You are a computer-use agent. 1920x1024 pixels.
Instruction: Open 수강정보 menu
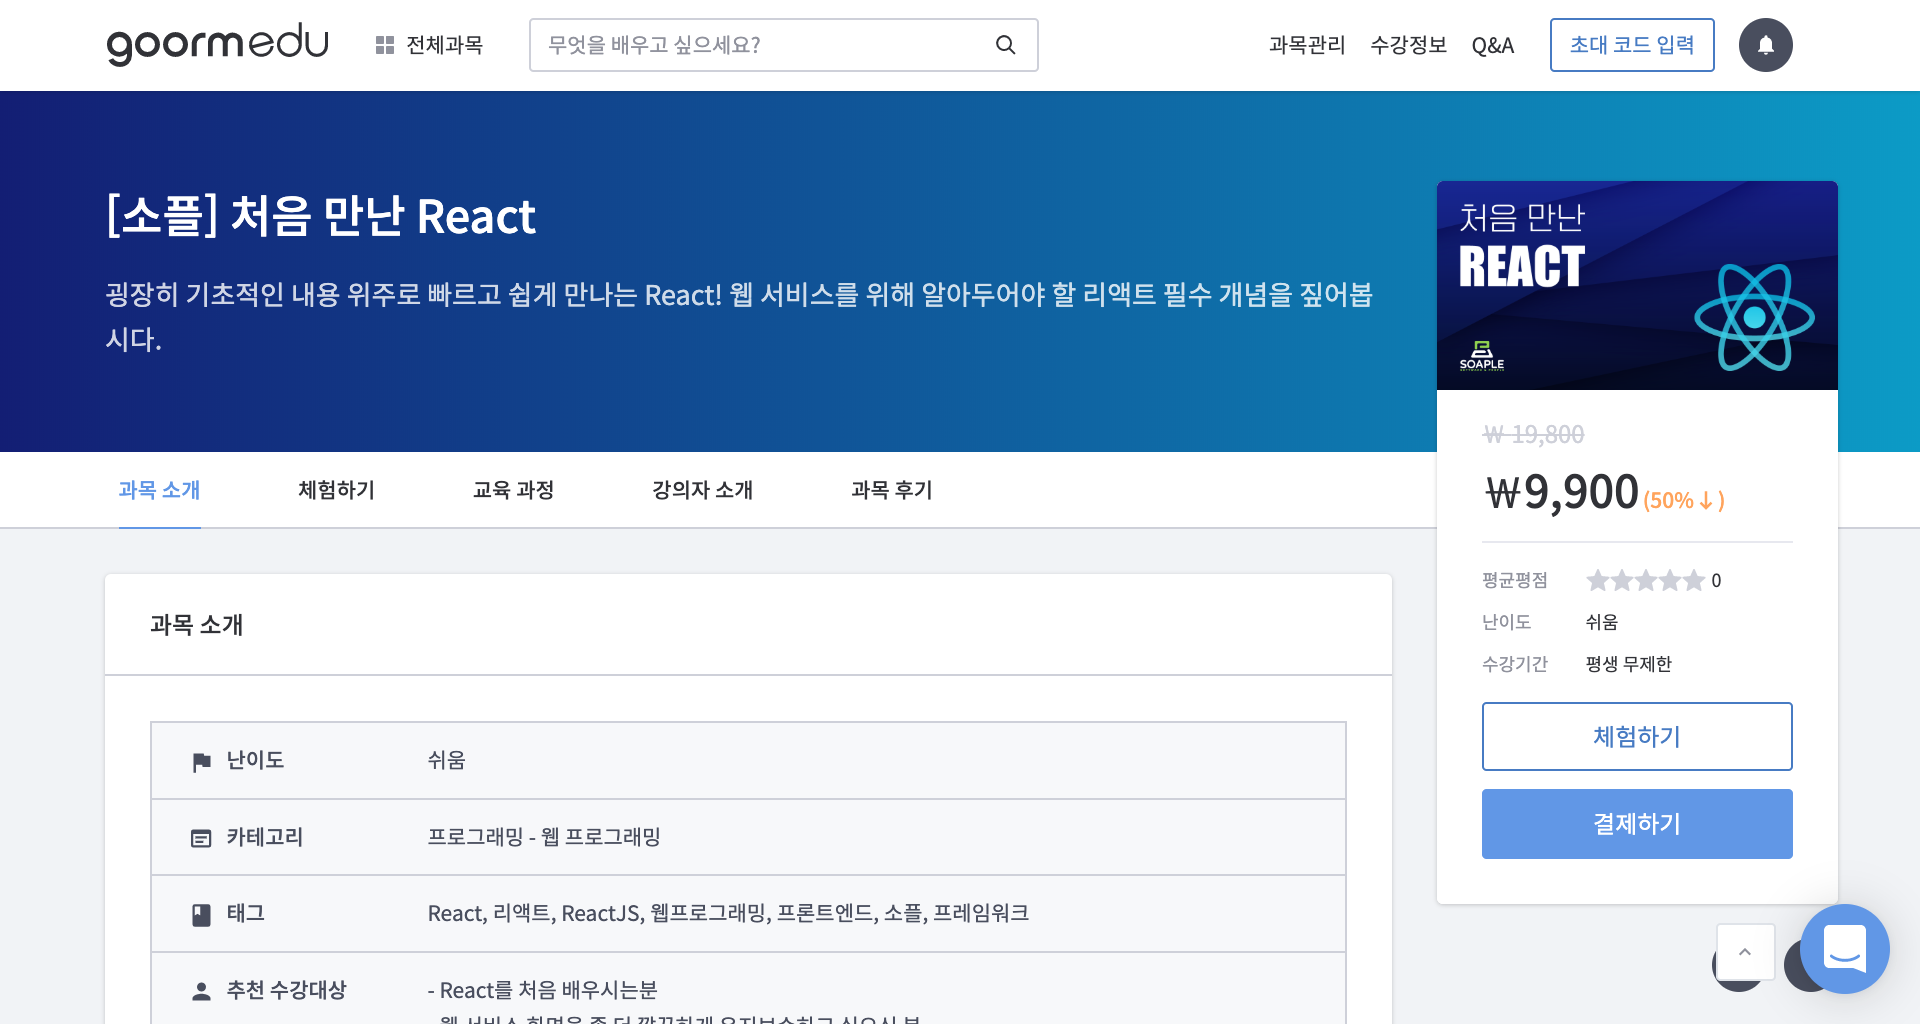point(1408,45)
